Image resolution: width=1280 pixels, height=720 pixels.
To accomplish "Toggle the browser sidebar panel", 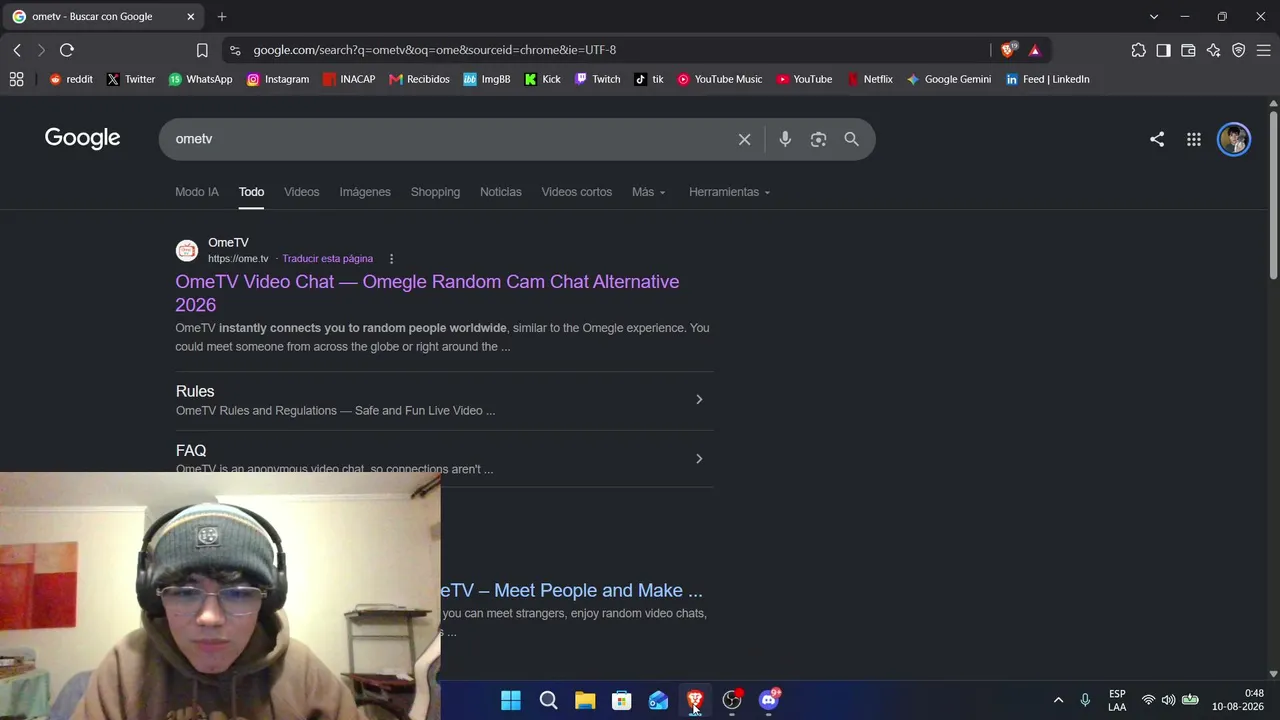I will 1163,50.
